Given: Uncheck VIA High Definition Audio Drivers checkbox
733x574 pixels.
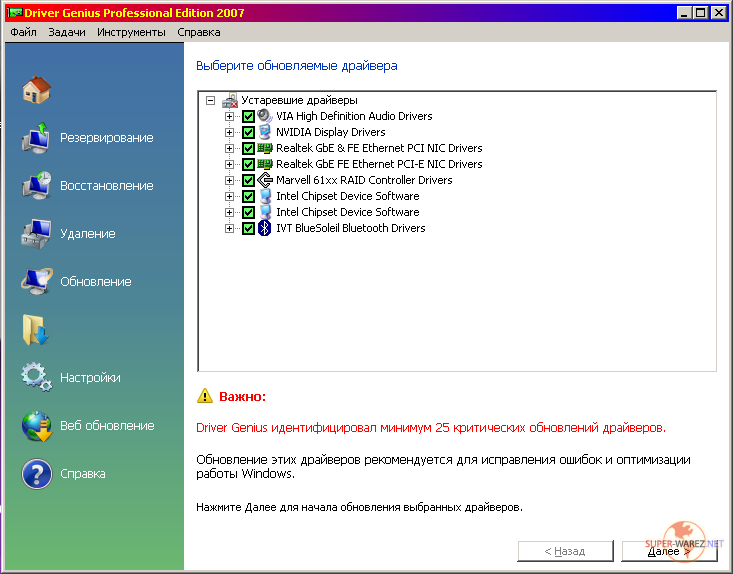Looking at the screenshot, I should pos(249,116).
